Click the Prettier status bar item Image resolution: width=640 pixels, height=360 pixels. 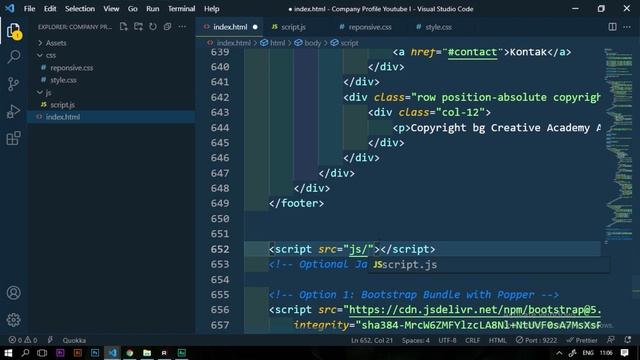click(x=582, y=340)
